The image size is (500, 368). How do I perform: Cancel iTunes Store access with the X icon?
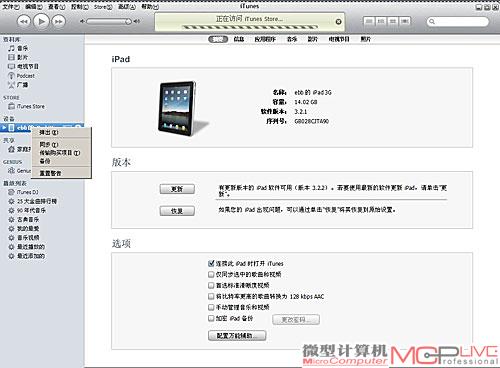pyautogui.click(x=338, y=22)
